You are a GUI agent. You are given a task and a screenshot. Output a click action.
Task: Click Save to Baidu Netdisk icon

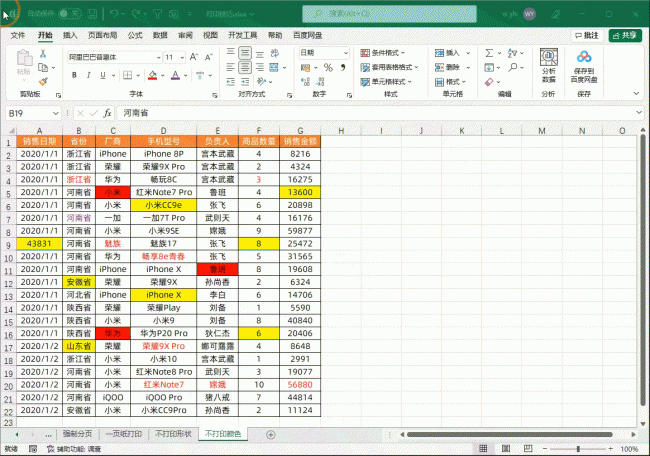click(584, 65)
